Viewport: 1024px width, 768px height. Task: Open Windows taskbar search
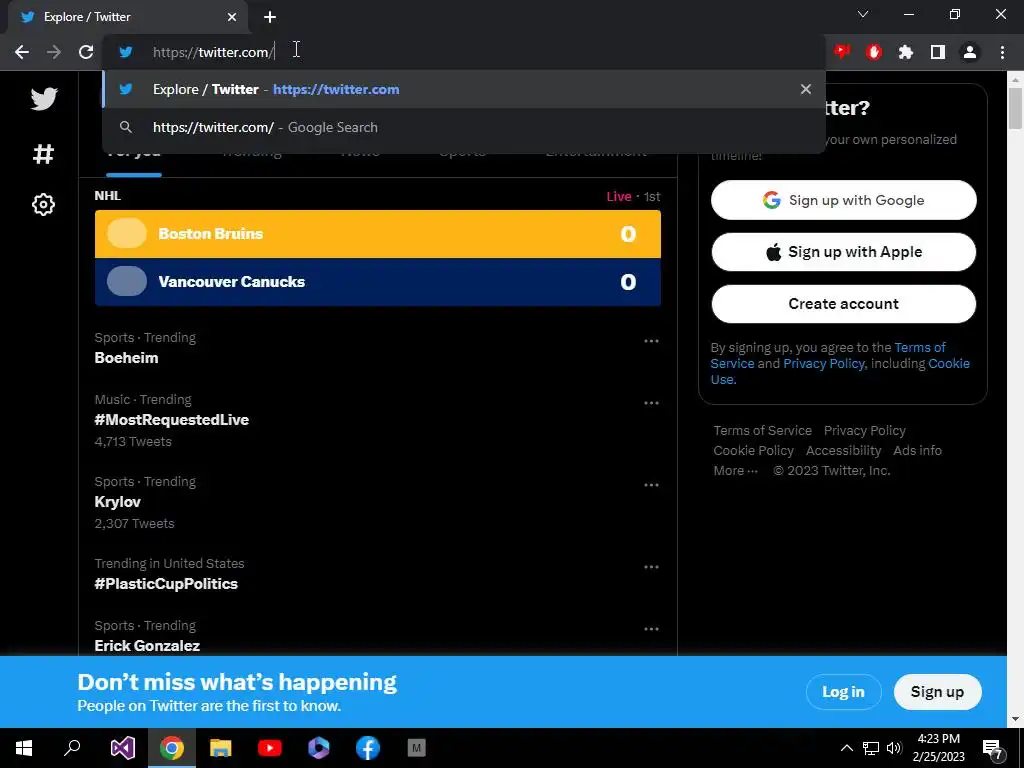pyautogui.click(x=72, y=748)
